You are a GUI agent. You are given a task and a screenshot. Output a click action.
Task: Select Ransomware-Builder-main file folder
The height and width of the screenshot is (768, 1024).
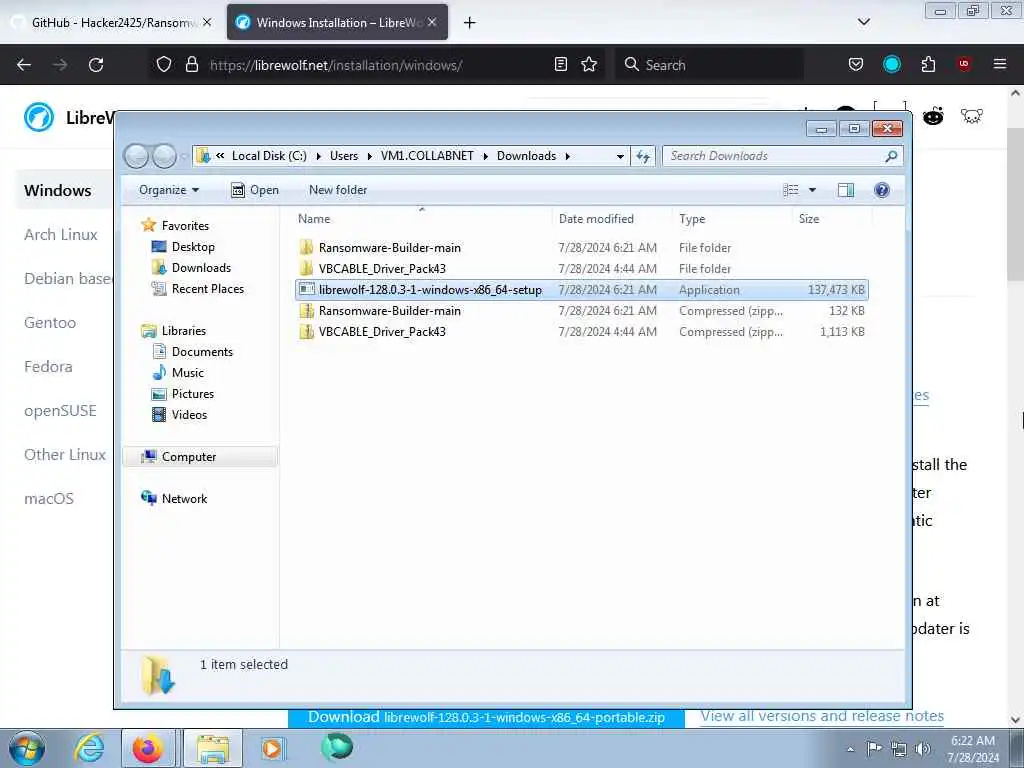(582, 248)
